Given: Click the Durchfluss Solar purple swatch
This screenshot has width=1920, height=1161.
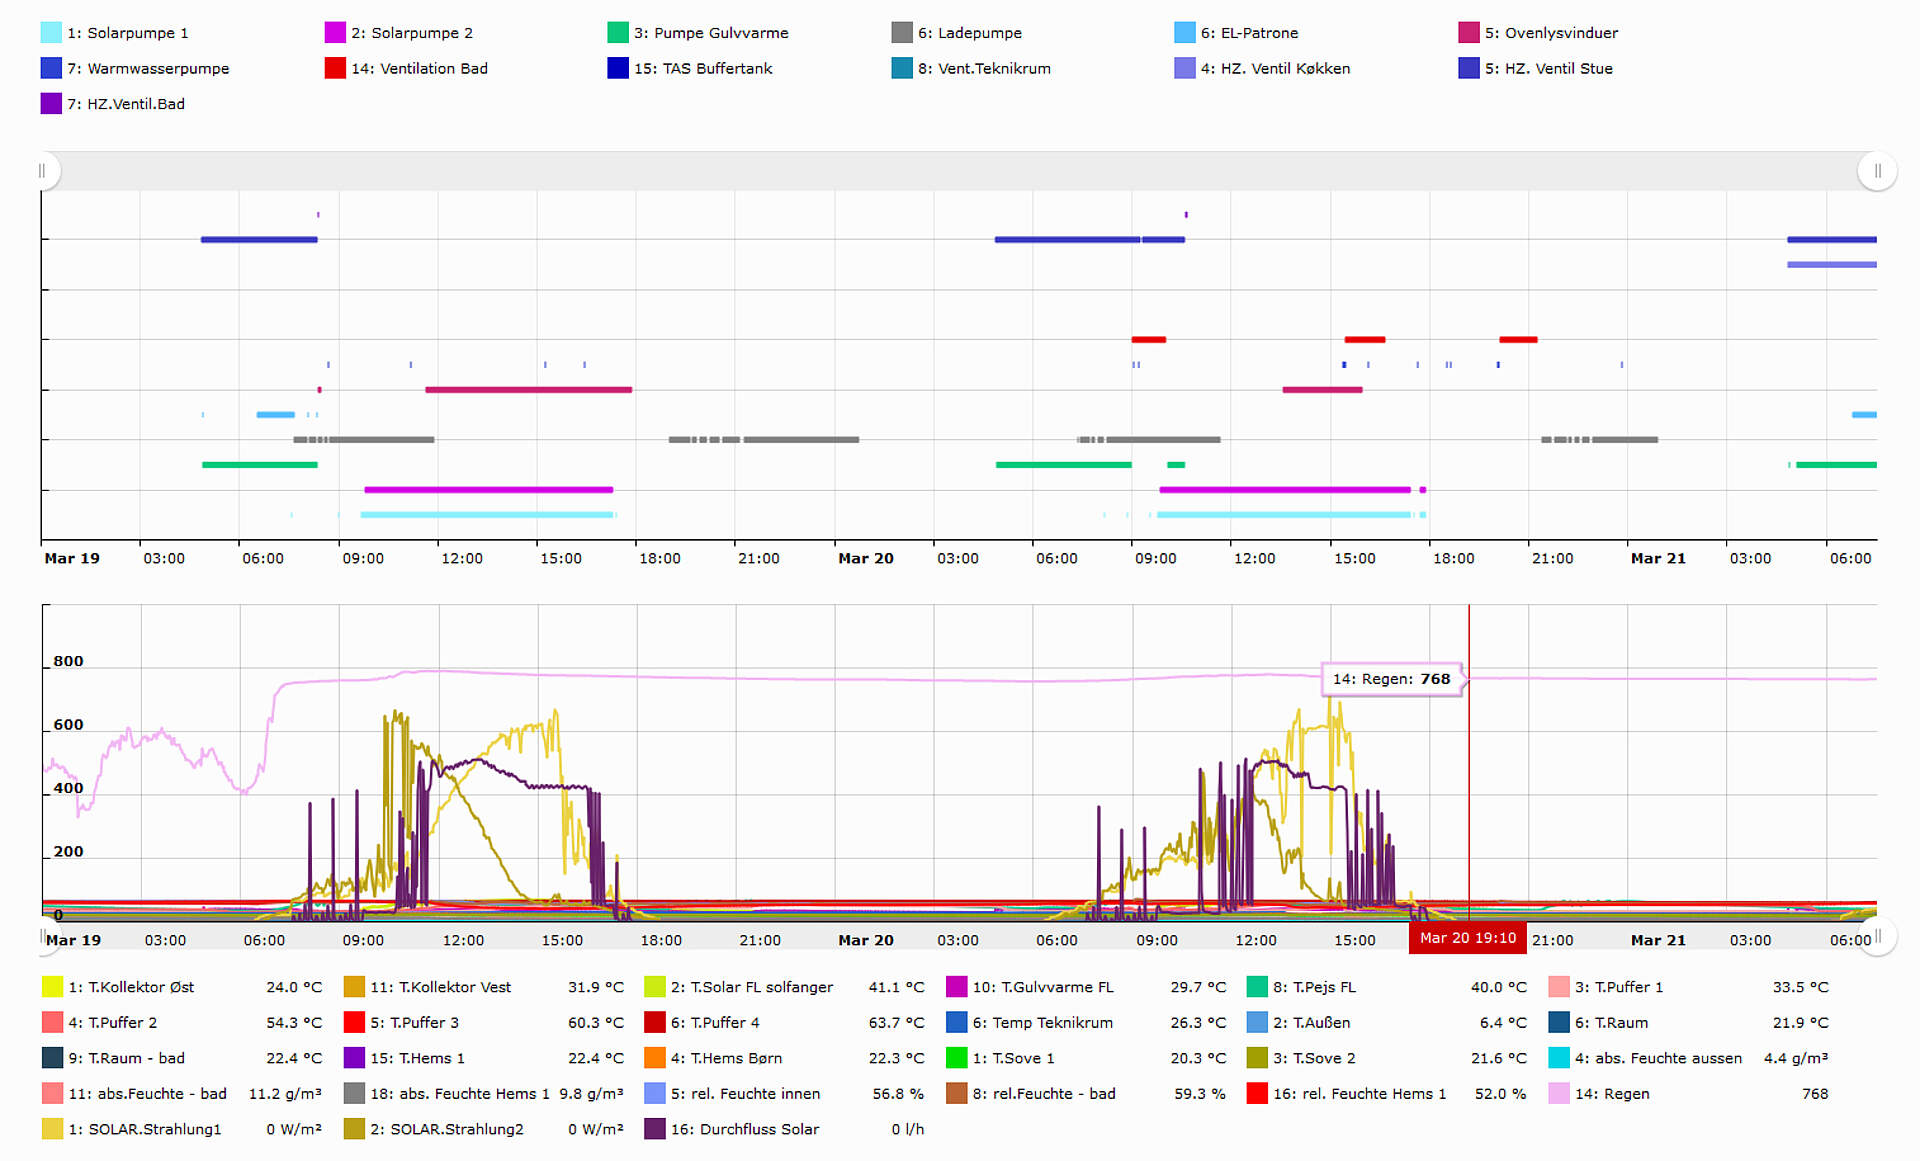Looking at the screenshot, I should point(655,1129).
